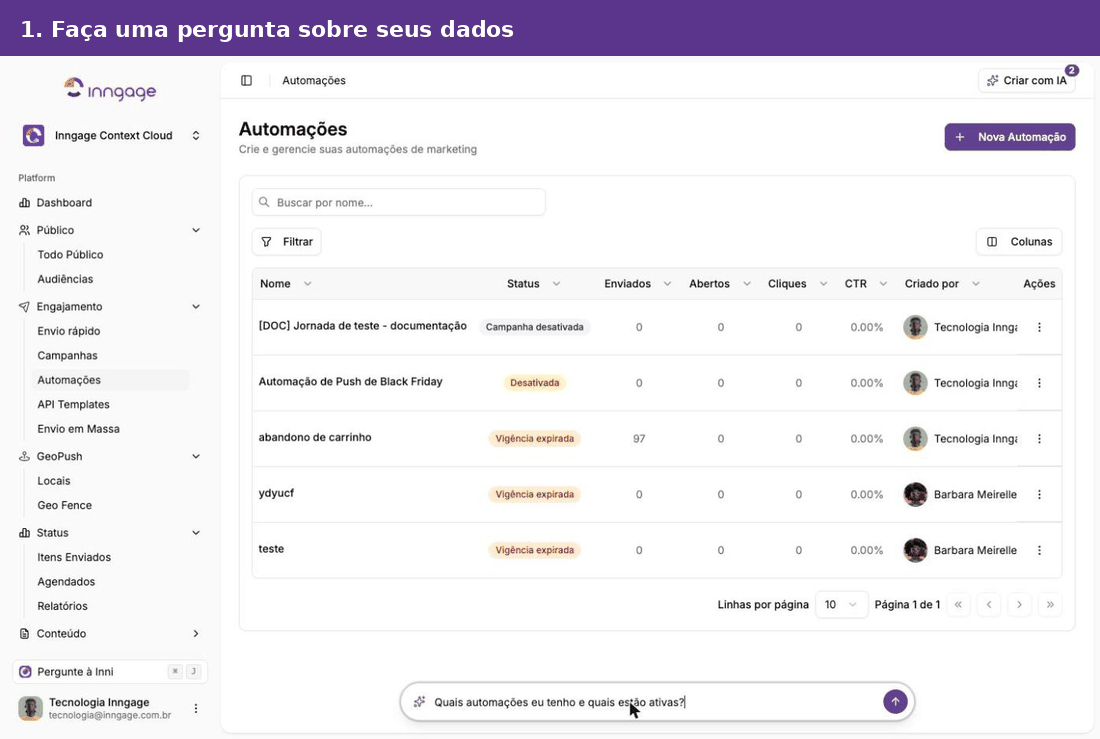This screenshot has height=739, width=1100.
Task: Open user menu dots beside Tecnologia Inngage
Action: click(x=196, y=708)
